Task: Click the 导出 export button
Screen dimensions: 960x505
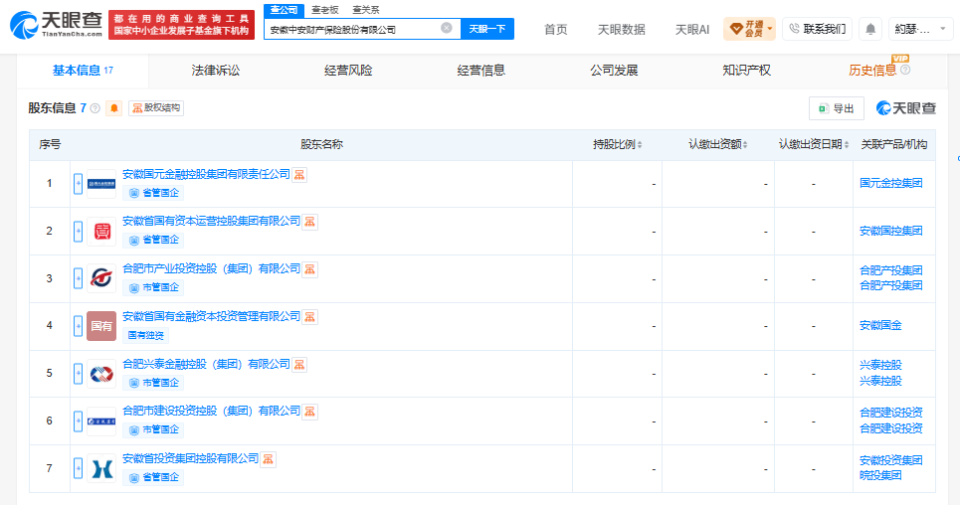Action: pos(836,108)
